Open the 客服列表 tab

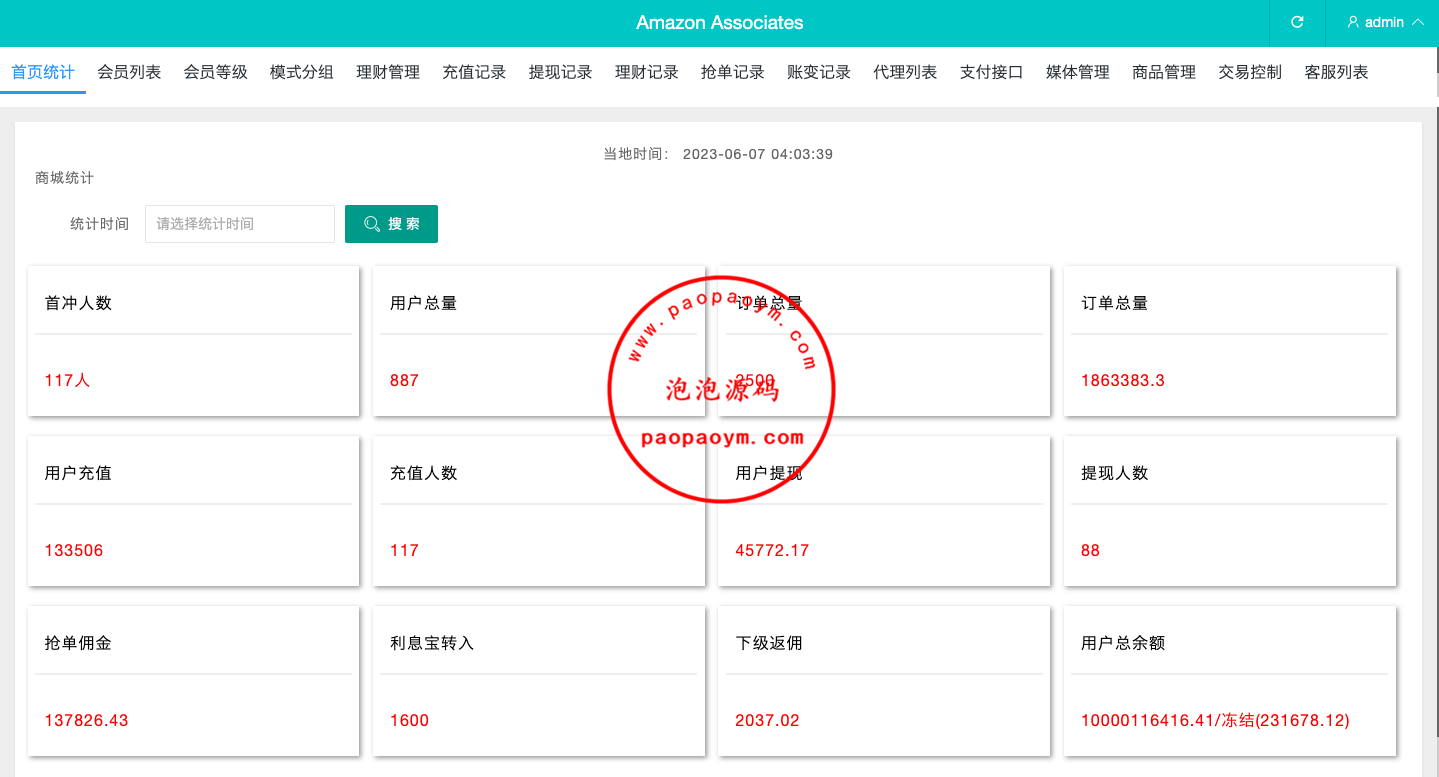pos(1336,72)
